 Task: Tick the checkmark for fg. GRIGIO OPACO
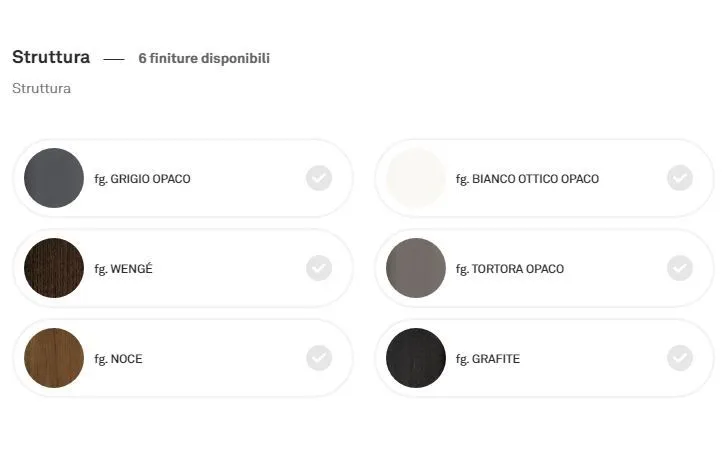(x=319, y=178)
